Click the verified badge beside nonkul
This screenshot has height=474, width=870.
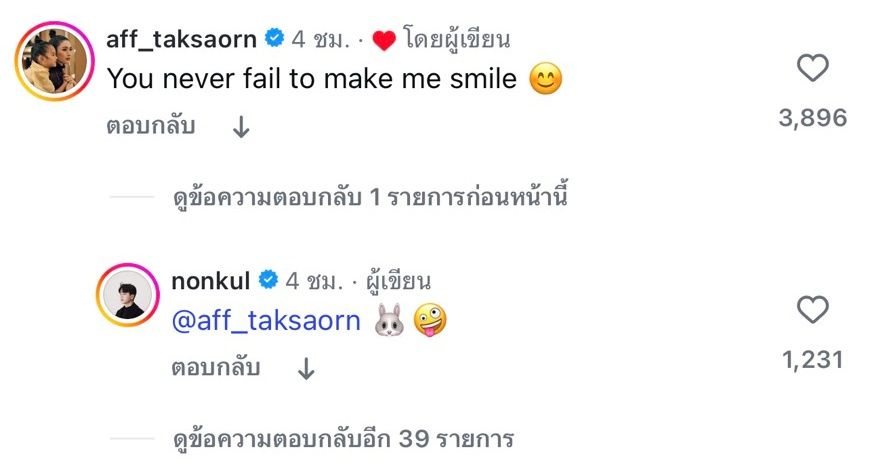click(x=268, y=280)
